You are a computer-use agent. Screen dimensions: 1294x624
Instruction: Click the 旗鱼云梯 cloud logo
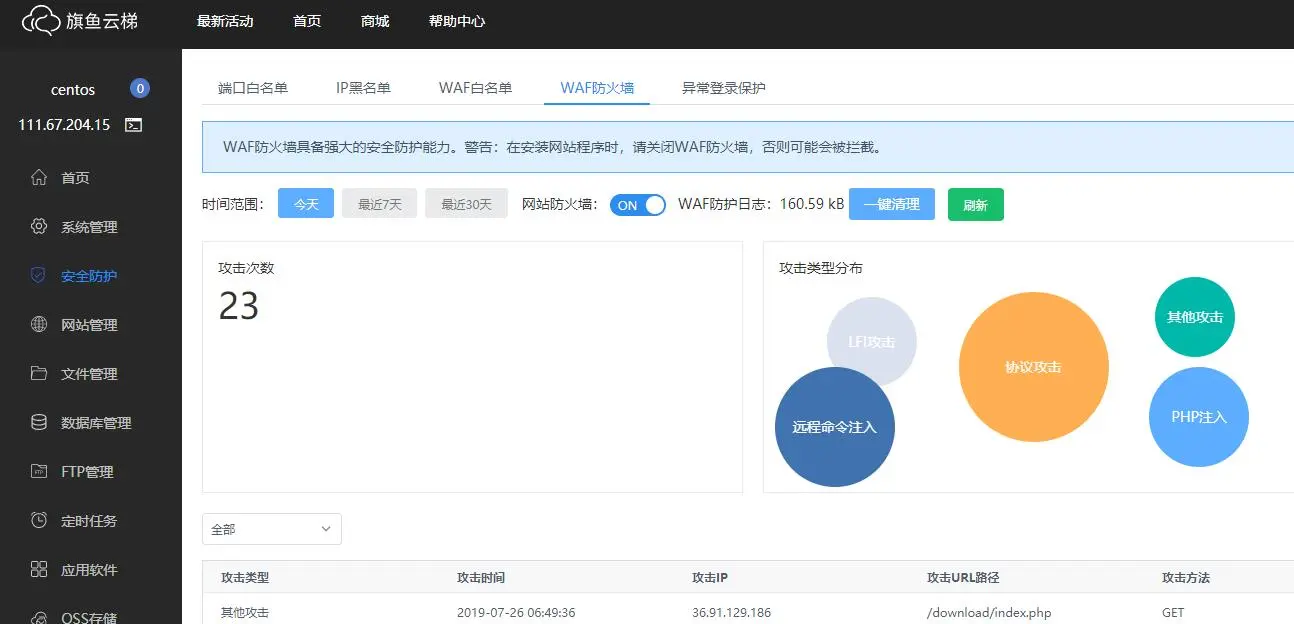pos(41,20)
